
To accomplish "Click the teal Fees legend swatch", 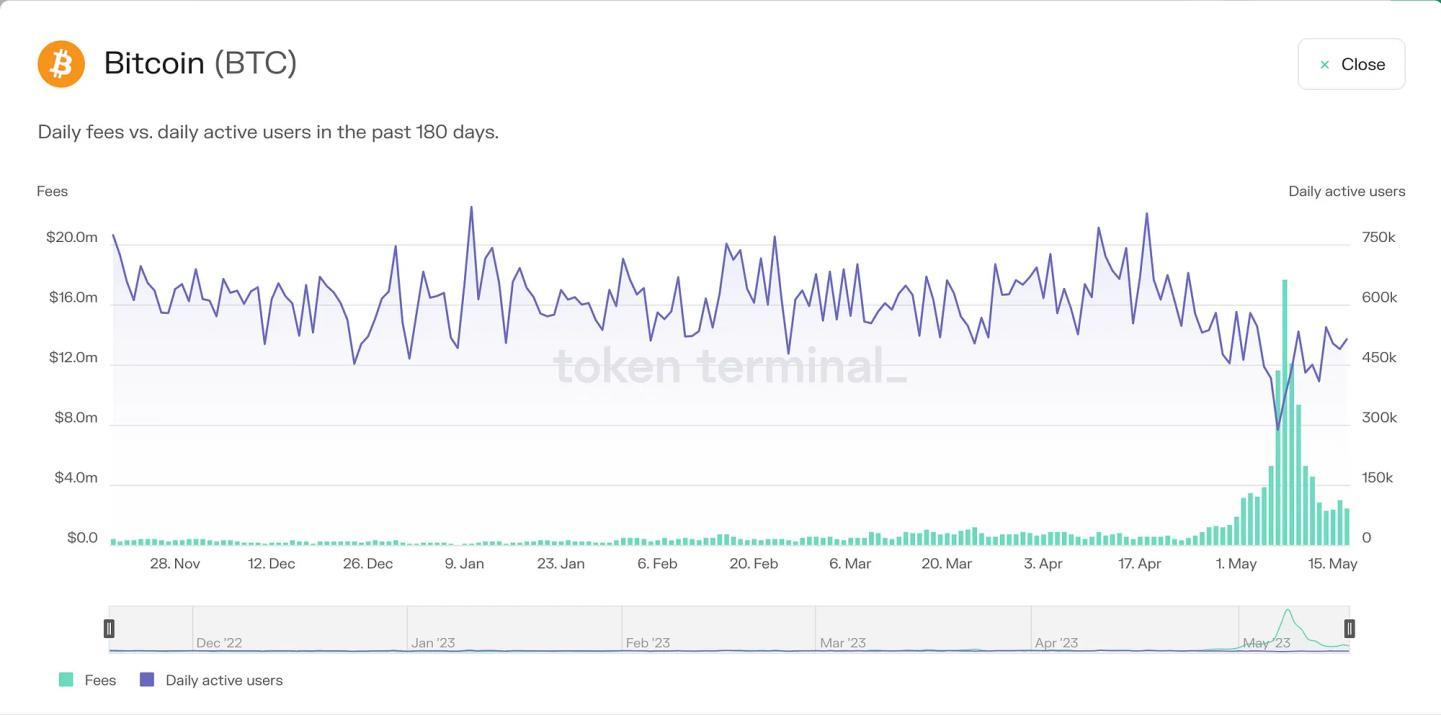I will tap(66, 680).
